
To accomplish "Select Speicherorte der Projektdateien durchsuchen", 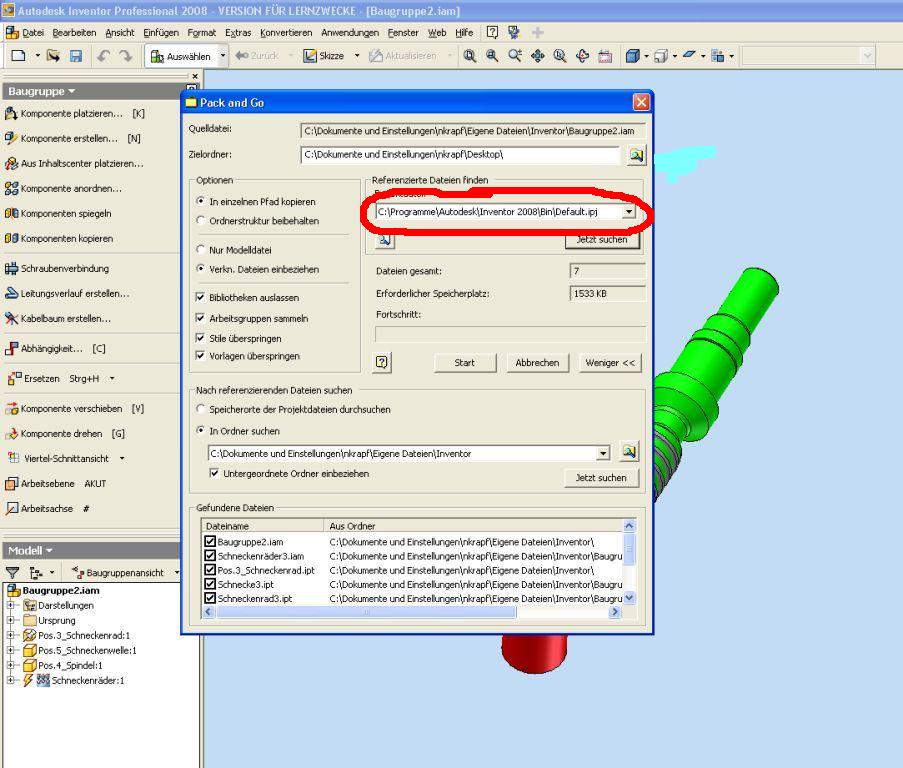I will click(200, 409).
